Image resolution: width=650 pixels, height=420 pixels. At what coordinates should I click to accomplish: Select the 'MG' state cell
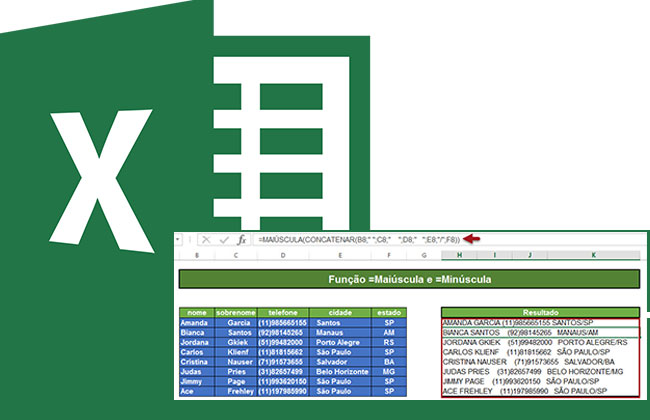tap(389, 372)
